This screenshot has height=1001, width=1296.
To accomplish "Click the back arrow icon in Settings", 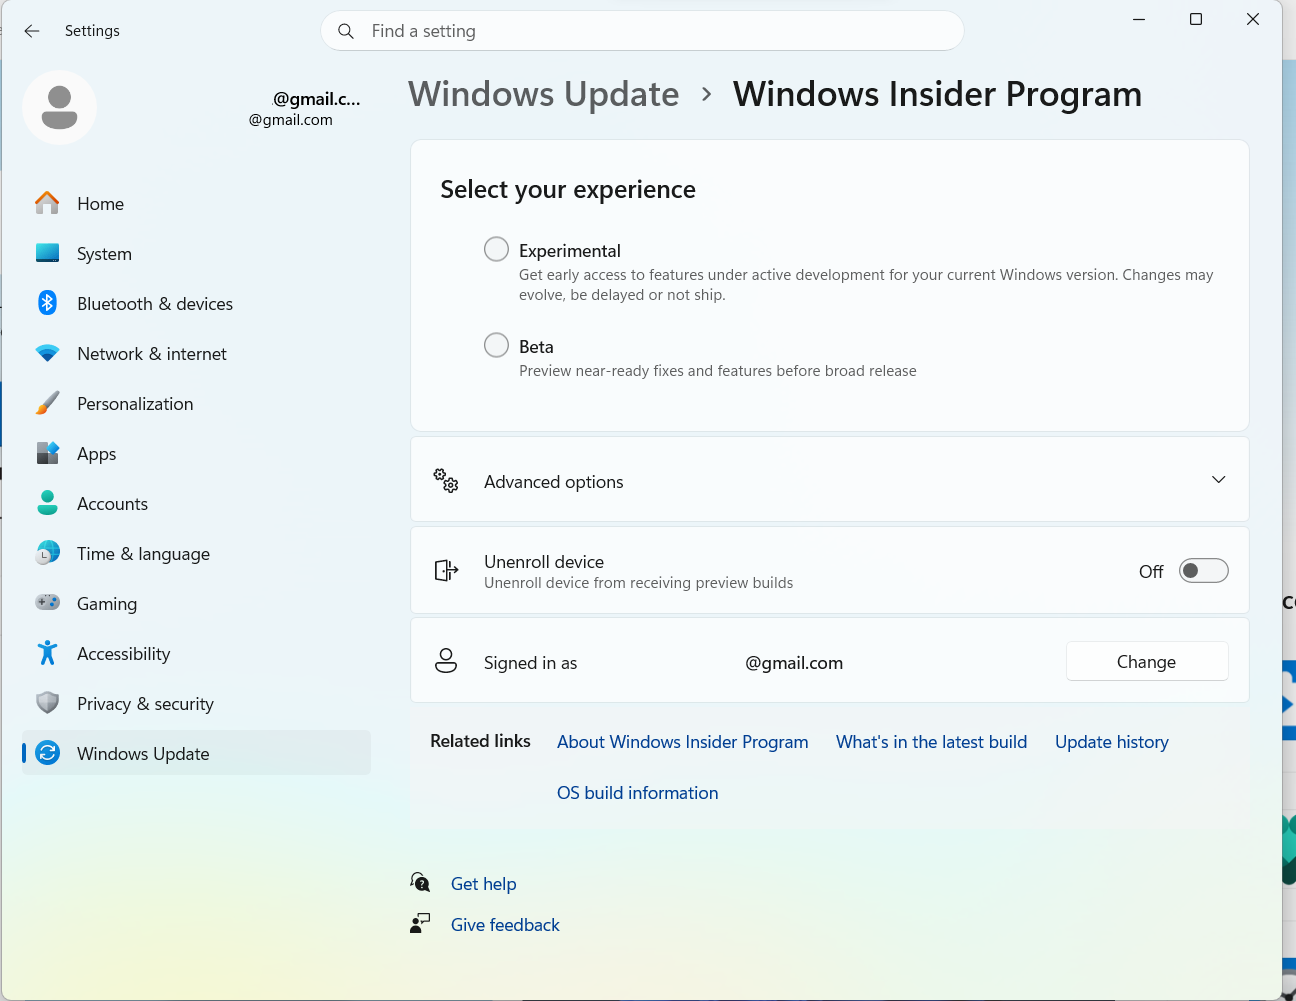I will pos(32,31).
